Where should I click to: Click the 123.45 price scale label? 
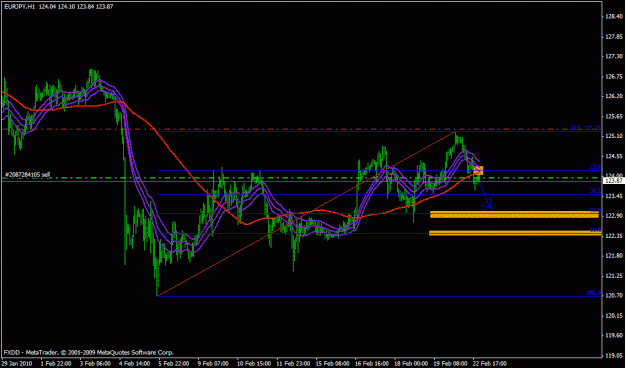point(614,196)
